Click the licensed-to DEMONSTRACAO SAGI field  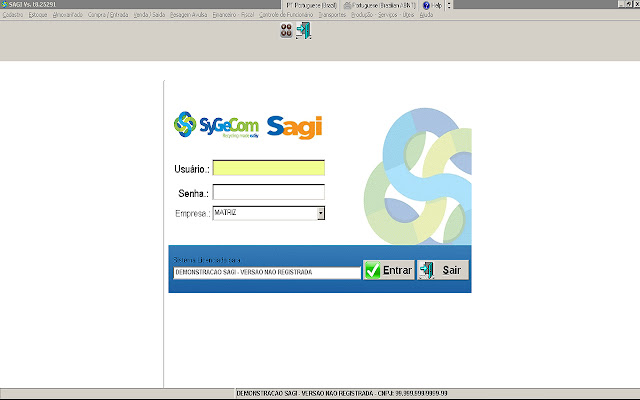click(x=267, y=273)
